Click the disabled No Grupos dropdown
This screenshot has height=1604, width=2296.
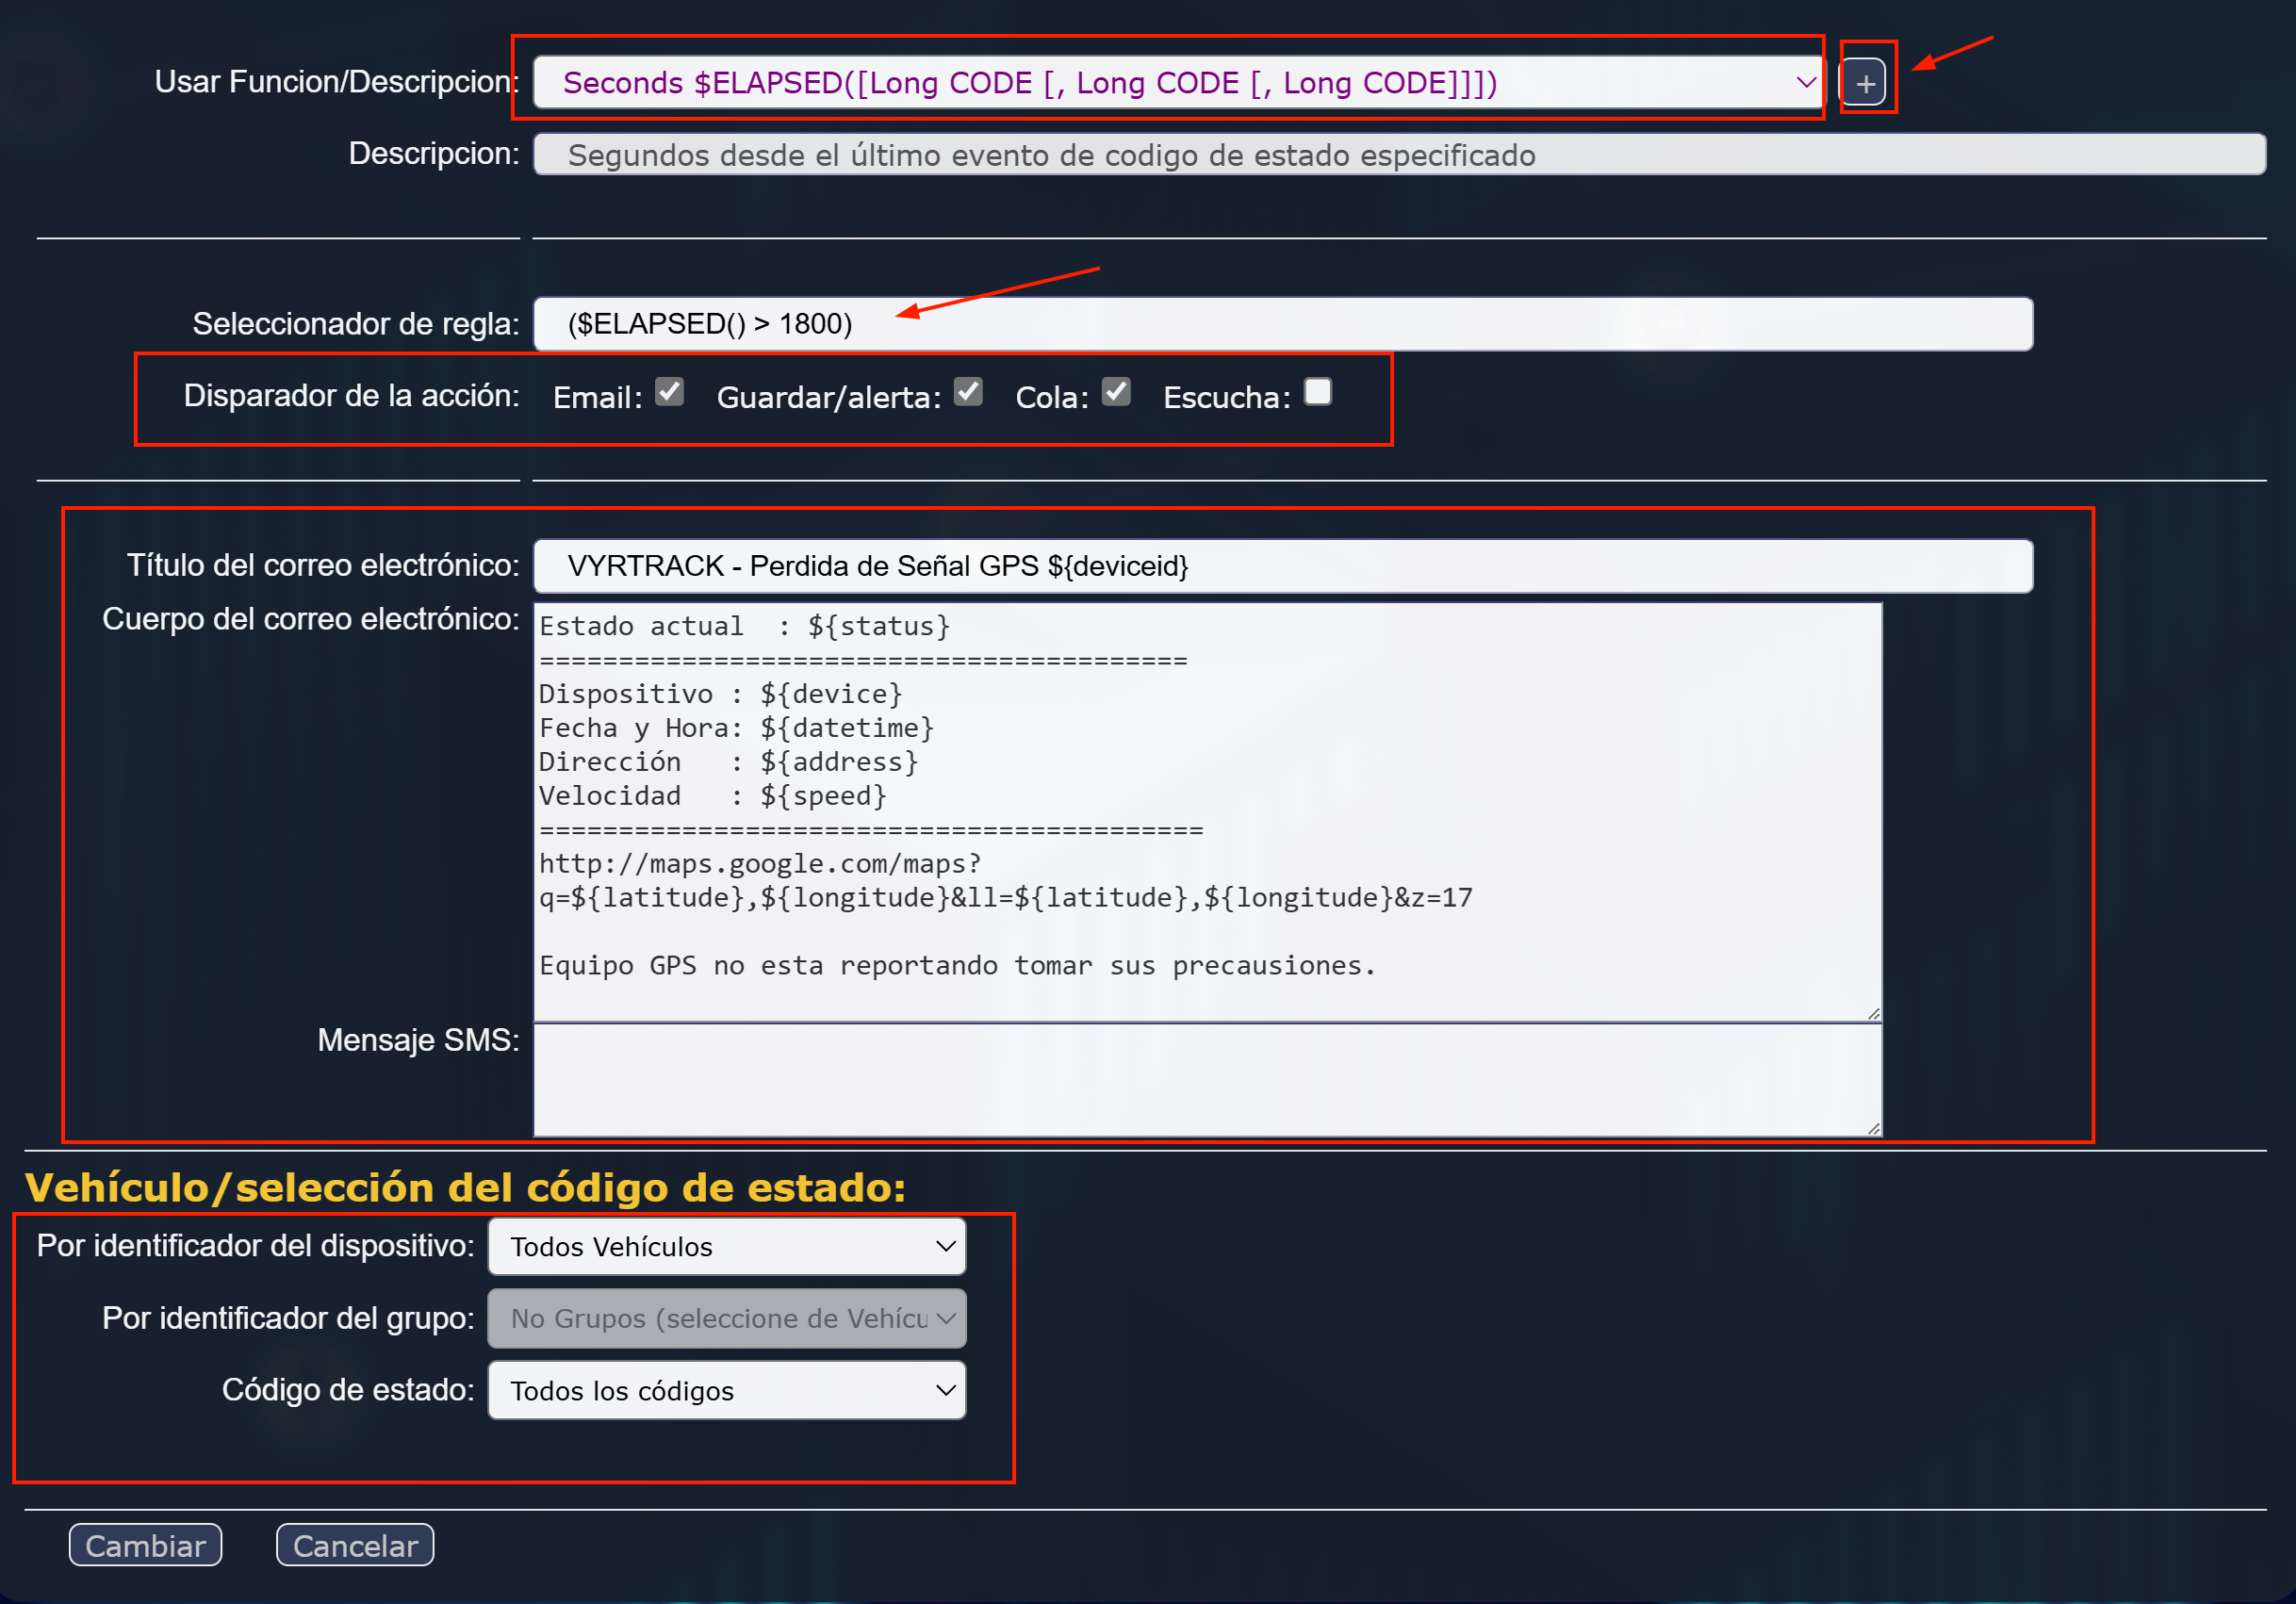click(x=726, y=1318)
